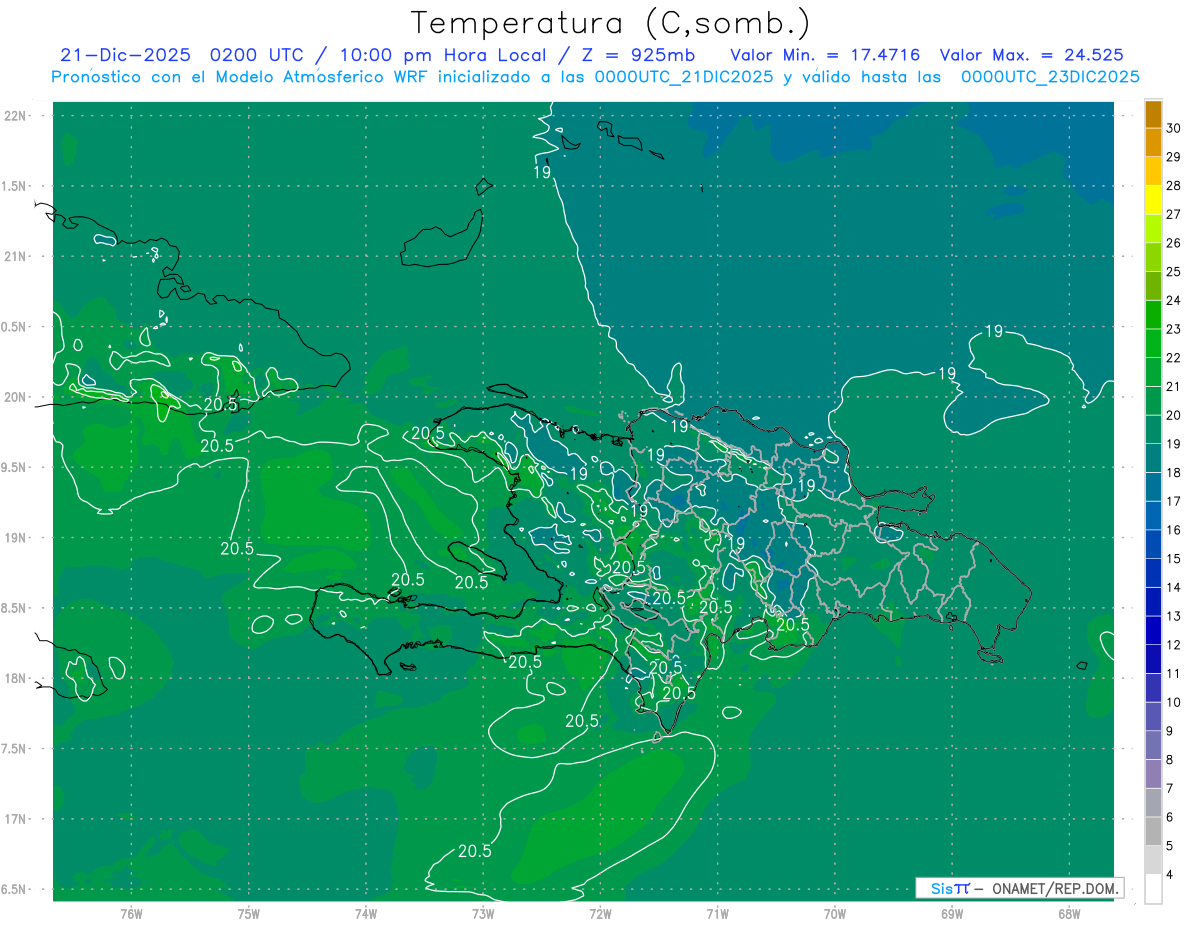The height and width of the screenshot is (927, 1200).
Task: Click the Temperatura (C,somb.) chart title
Action: tap(610, 22)
